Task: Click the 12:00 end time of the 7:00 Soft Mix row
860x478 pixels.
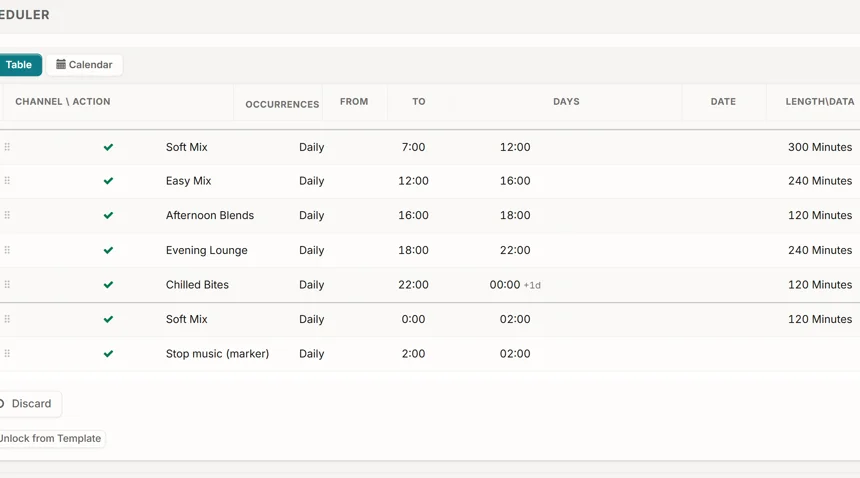Action: (x=515, y=147)
